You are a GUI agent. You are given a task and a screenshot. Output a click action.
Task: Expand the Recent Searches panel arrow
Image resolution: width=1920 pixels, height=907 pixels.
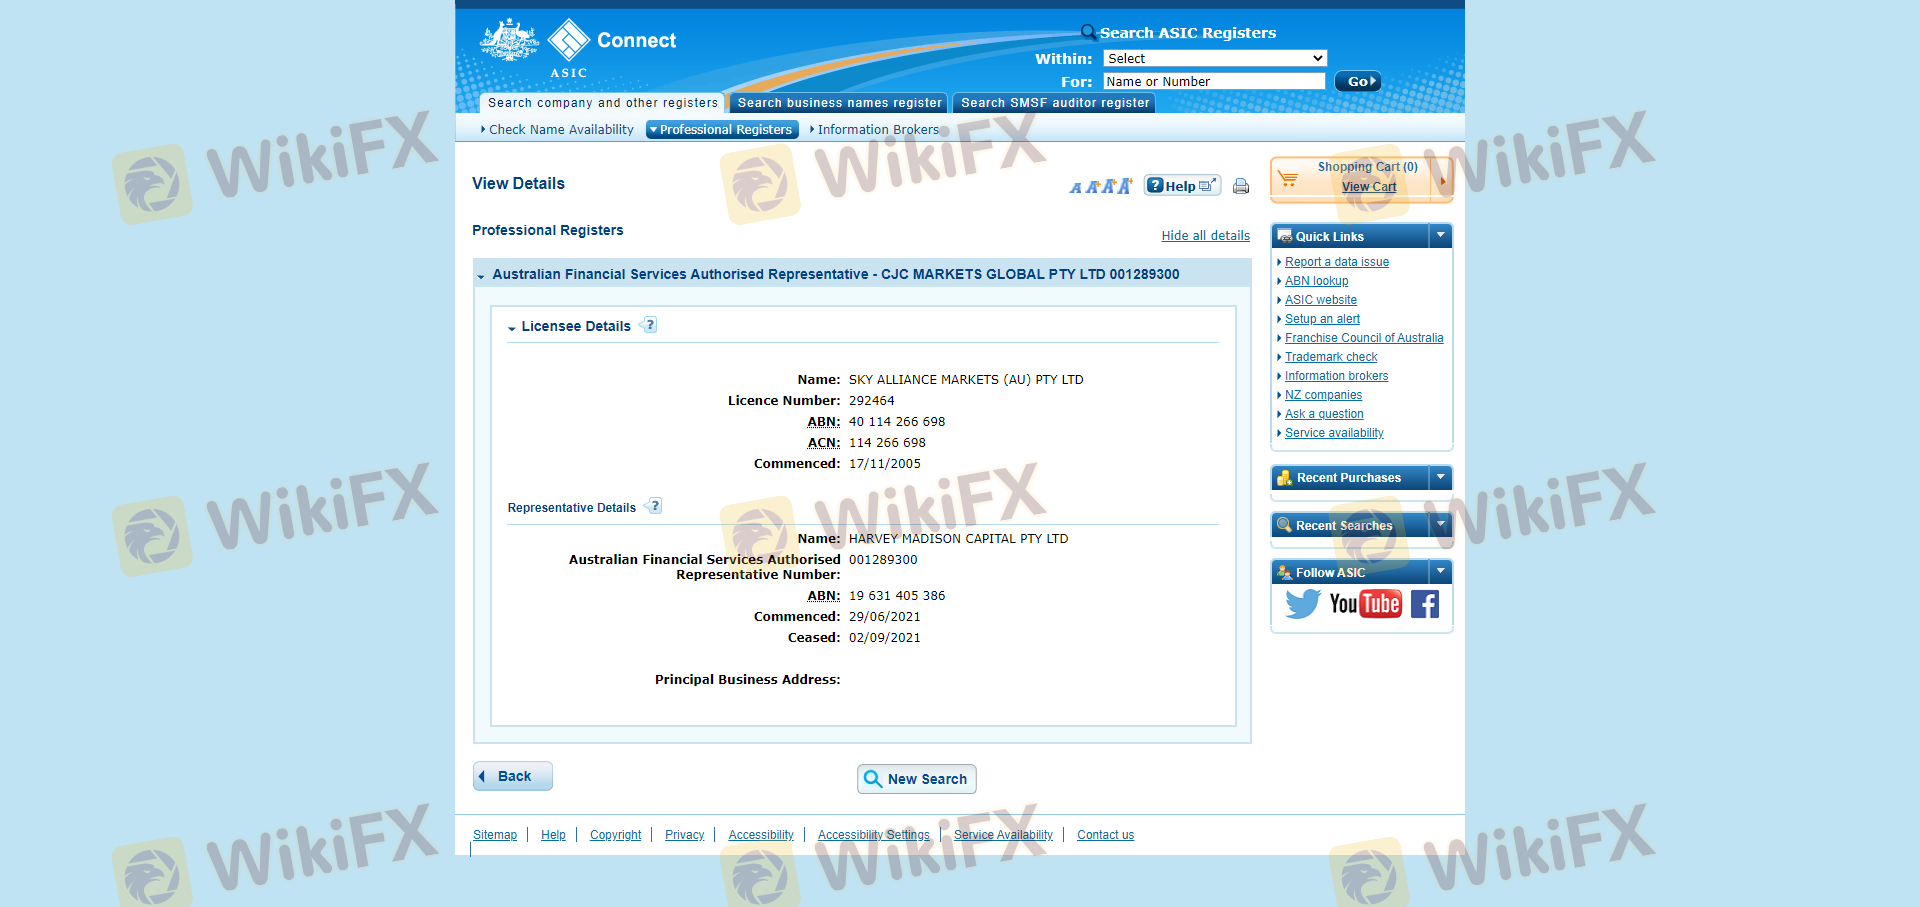1440,525
